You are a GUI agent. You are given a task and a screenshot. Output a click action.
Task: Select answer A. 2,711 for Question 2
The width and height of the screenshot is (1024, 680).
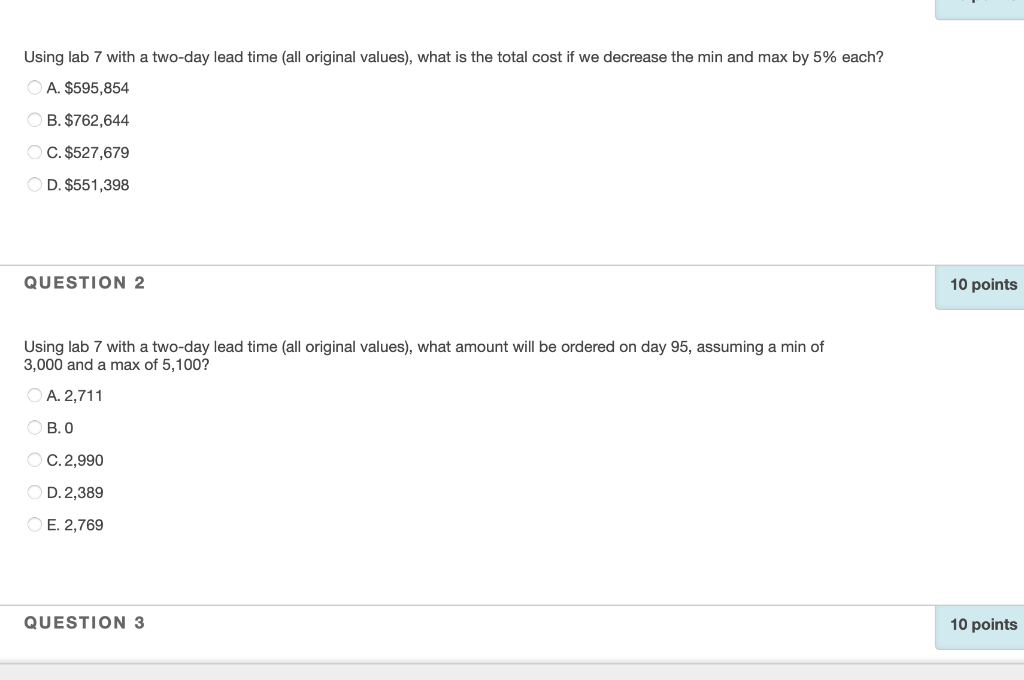pos(34,395)
